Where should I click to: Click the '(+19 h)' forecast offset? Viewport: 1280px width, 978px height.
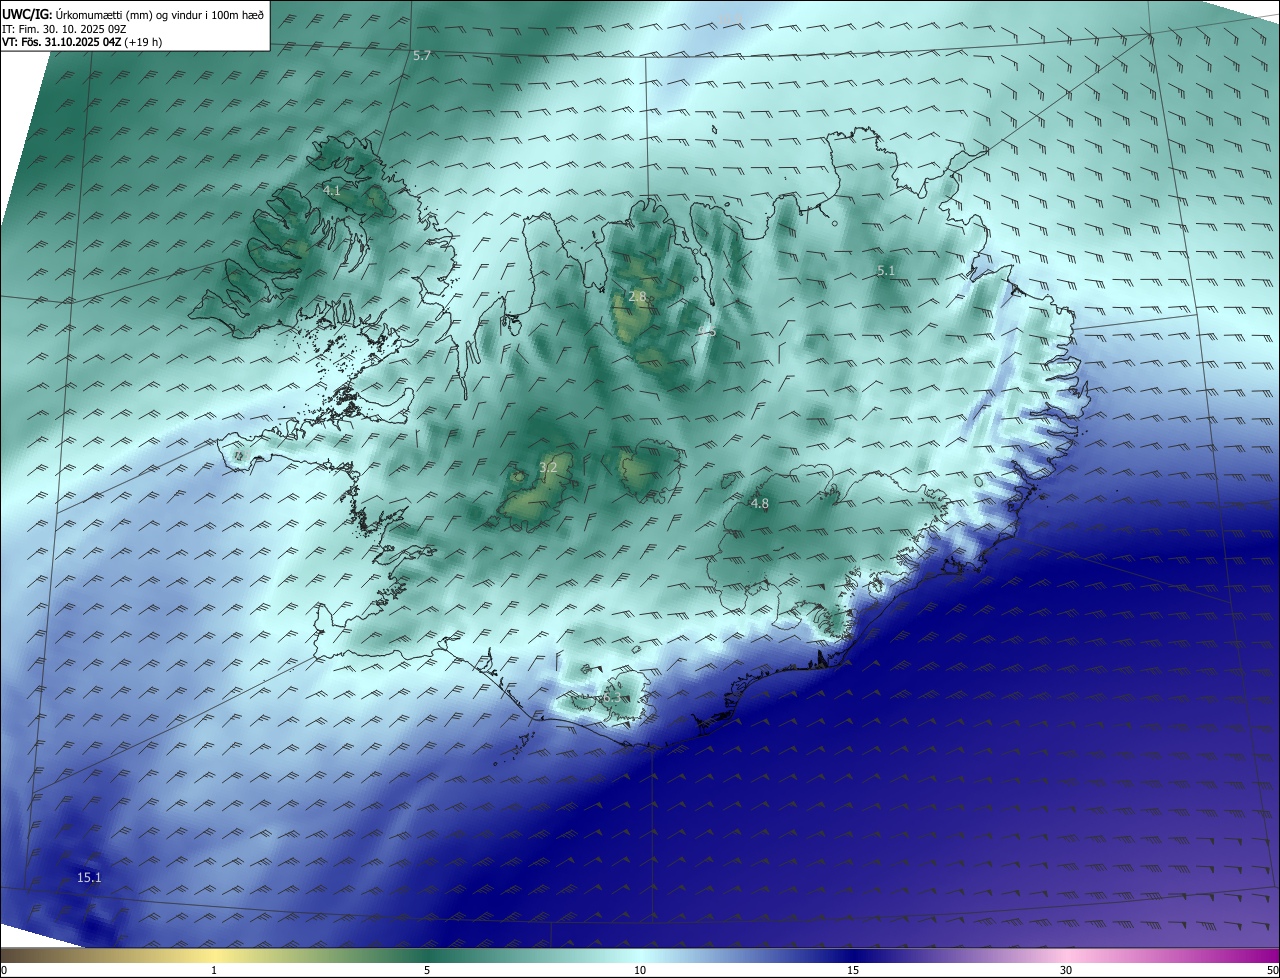[x=144, y=42]
